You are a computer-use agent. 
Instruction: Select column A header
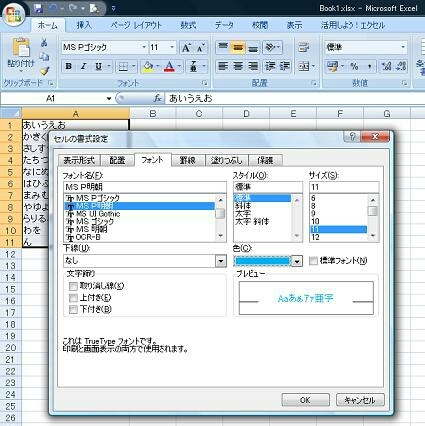pos(76,114)
